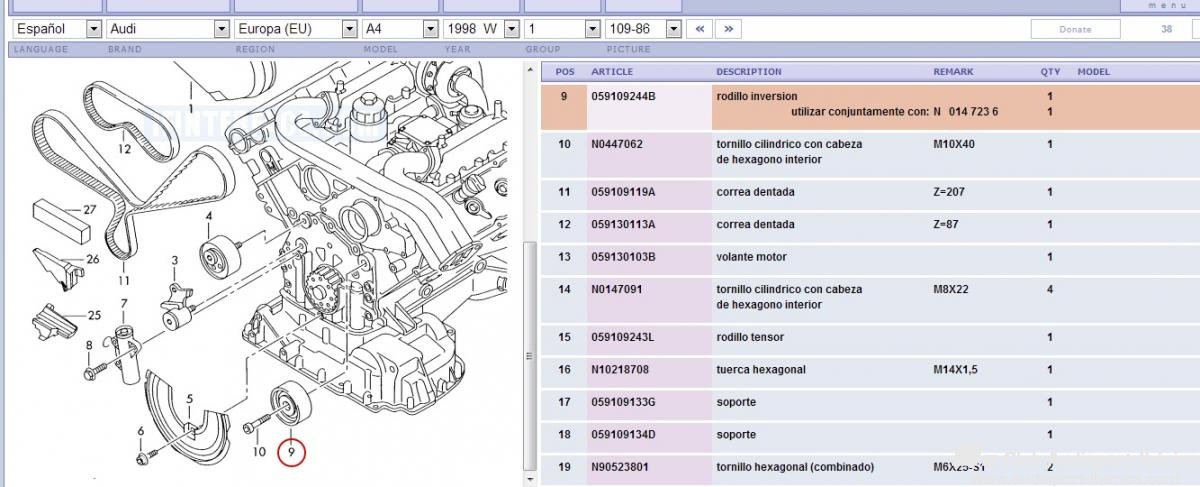1200x487 pixels.
Task: Click the remark M8X22
Action: (951, 289)
